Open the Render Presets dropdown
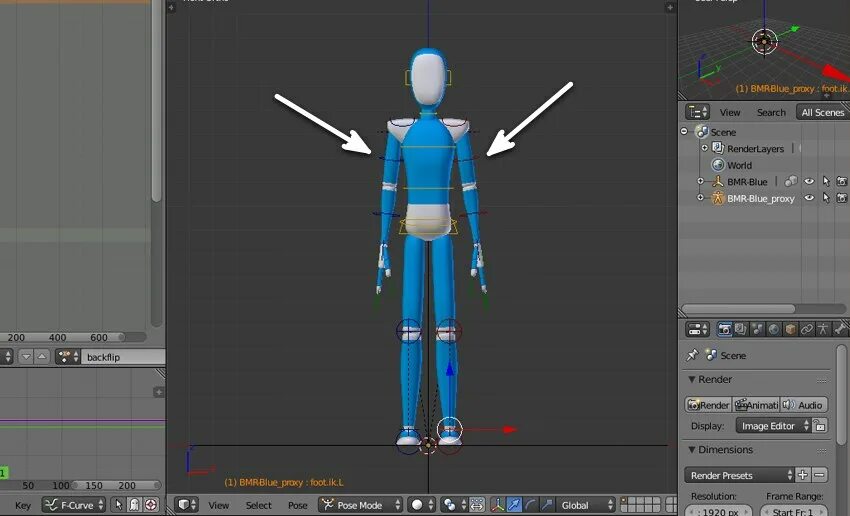 point(739,475)
